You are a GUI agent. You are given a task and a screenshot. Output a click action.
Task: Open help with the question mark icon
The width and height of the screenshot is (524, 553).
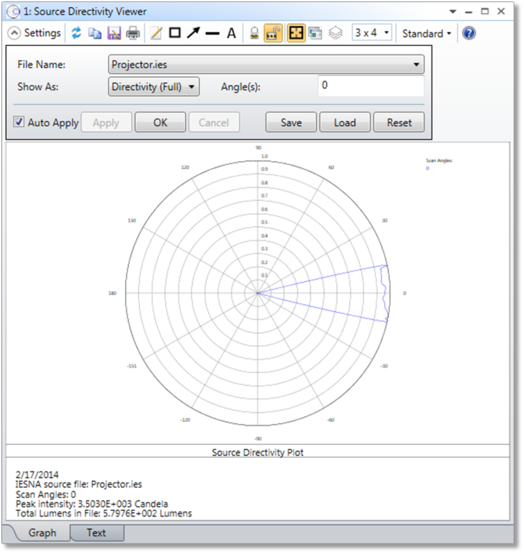click(469, 33)
